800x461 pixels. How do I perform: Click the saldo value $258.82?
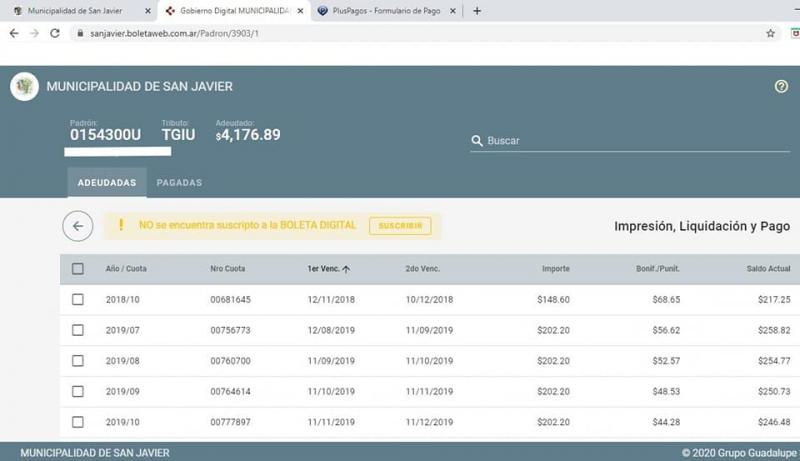(774, 330)
